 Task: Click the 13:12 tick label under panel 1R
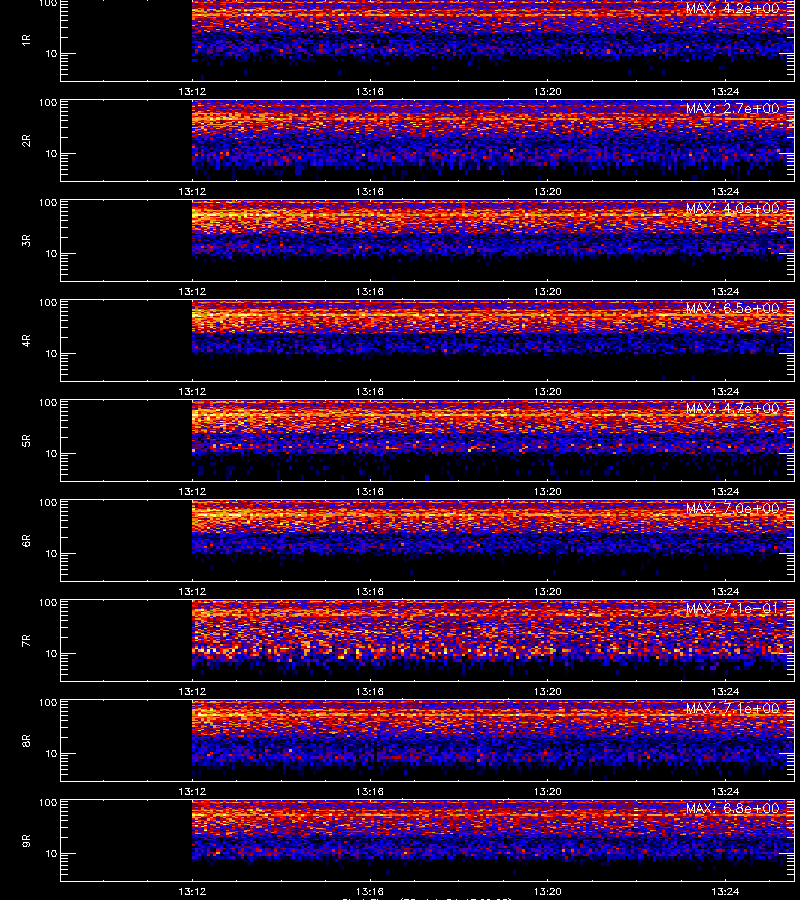point(192,91)
